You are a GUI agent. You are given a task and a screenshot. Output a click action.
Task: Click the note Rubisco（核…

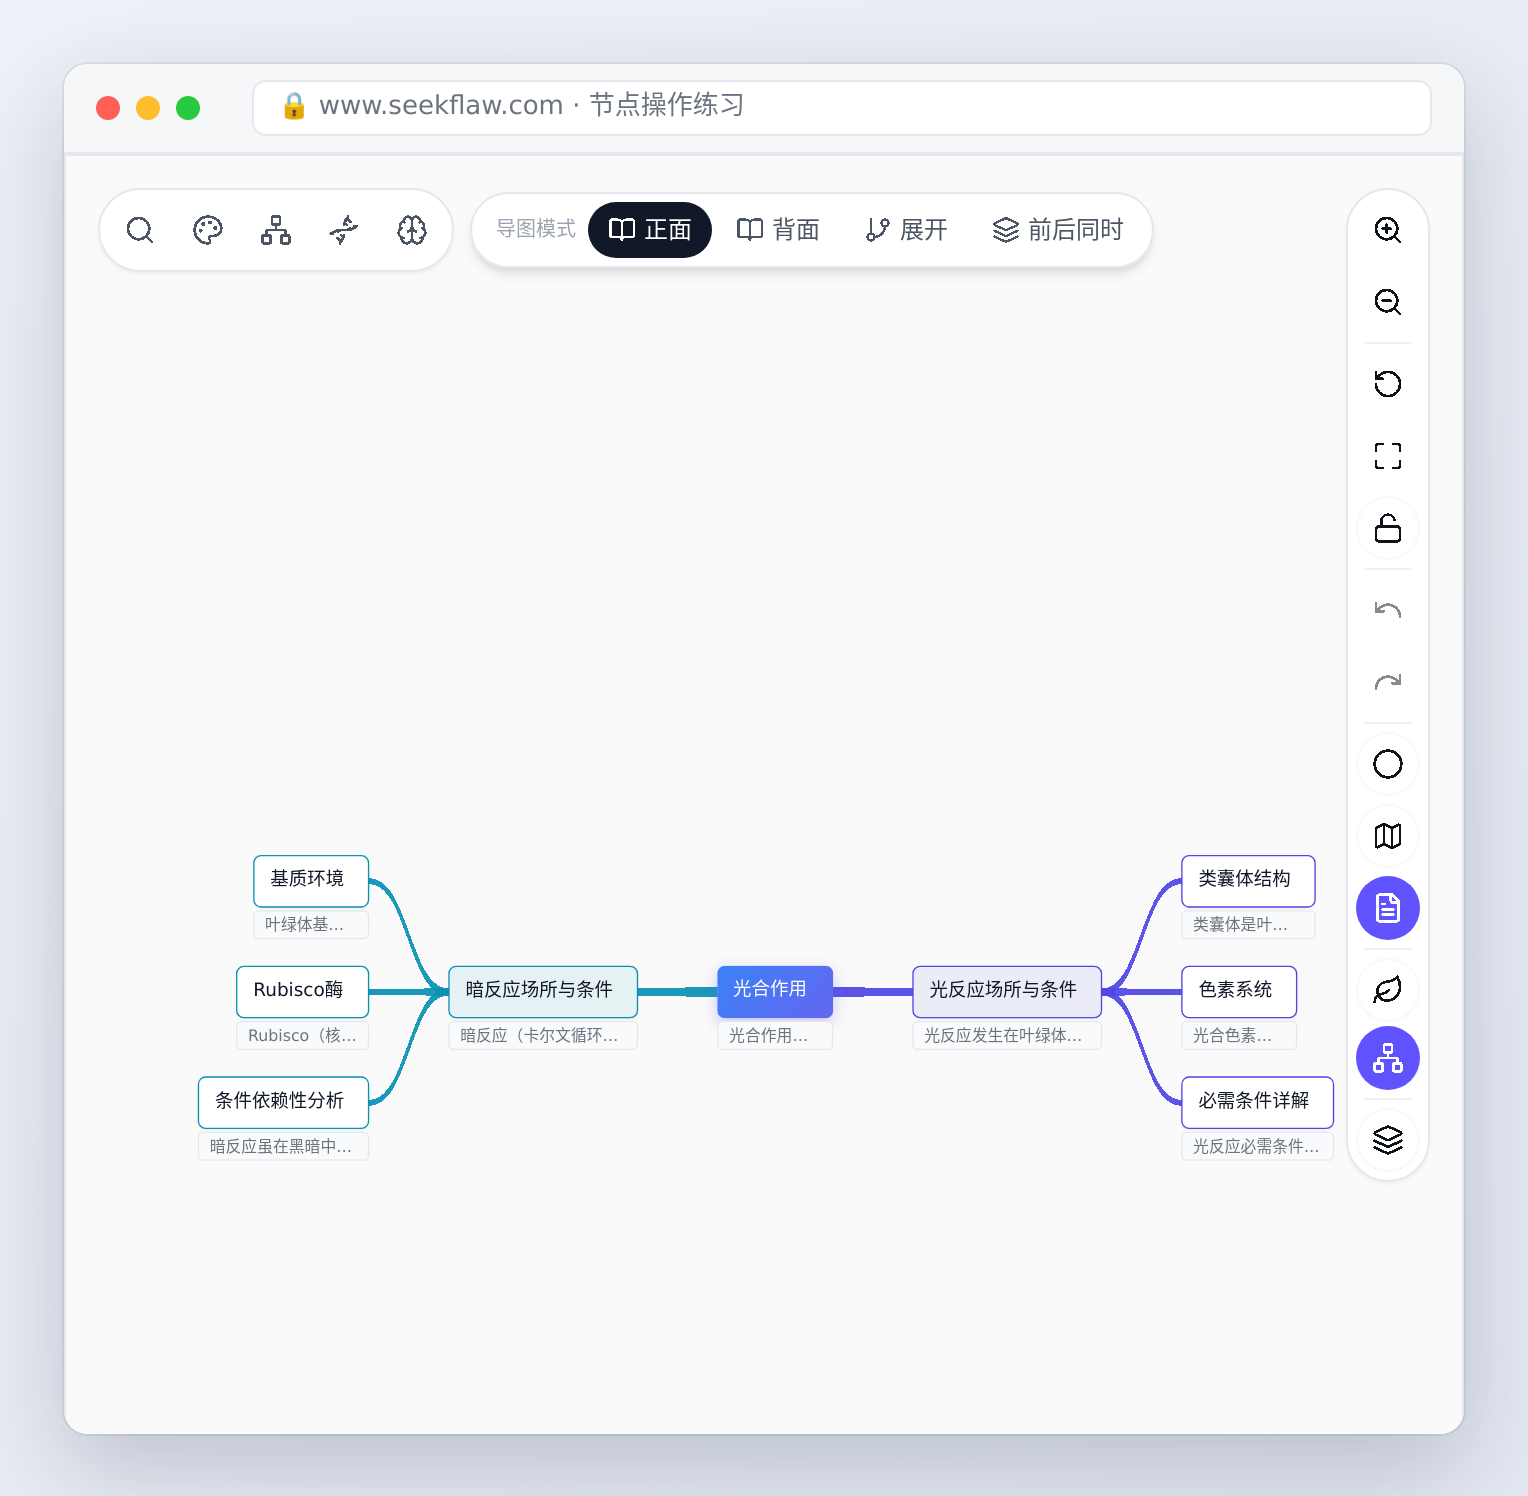click(x=303, y=1035)
